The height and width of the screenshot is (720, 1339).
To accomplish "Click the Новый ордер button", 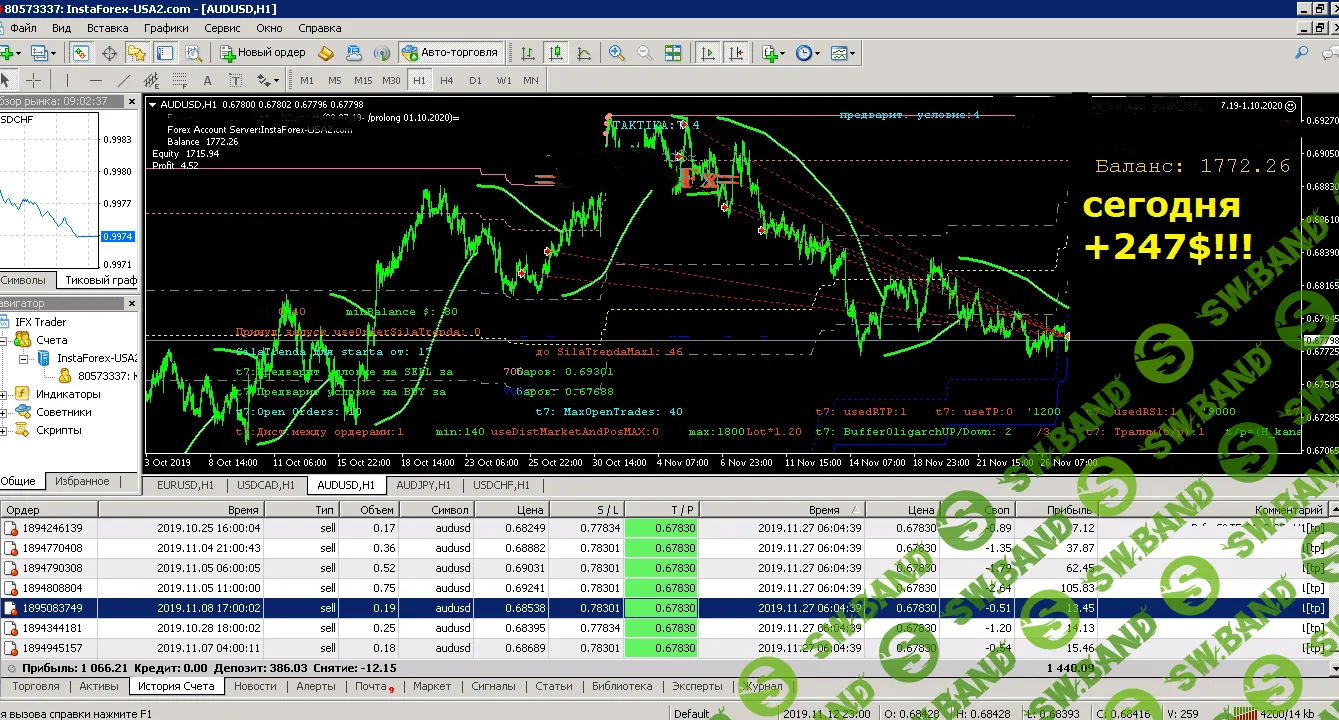I will pos(263,53).
